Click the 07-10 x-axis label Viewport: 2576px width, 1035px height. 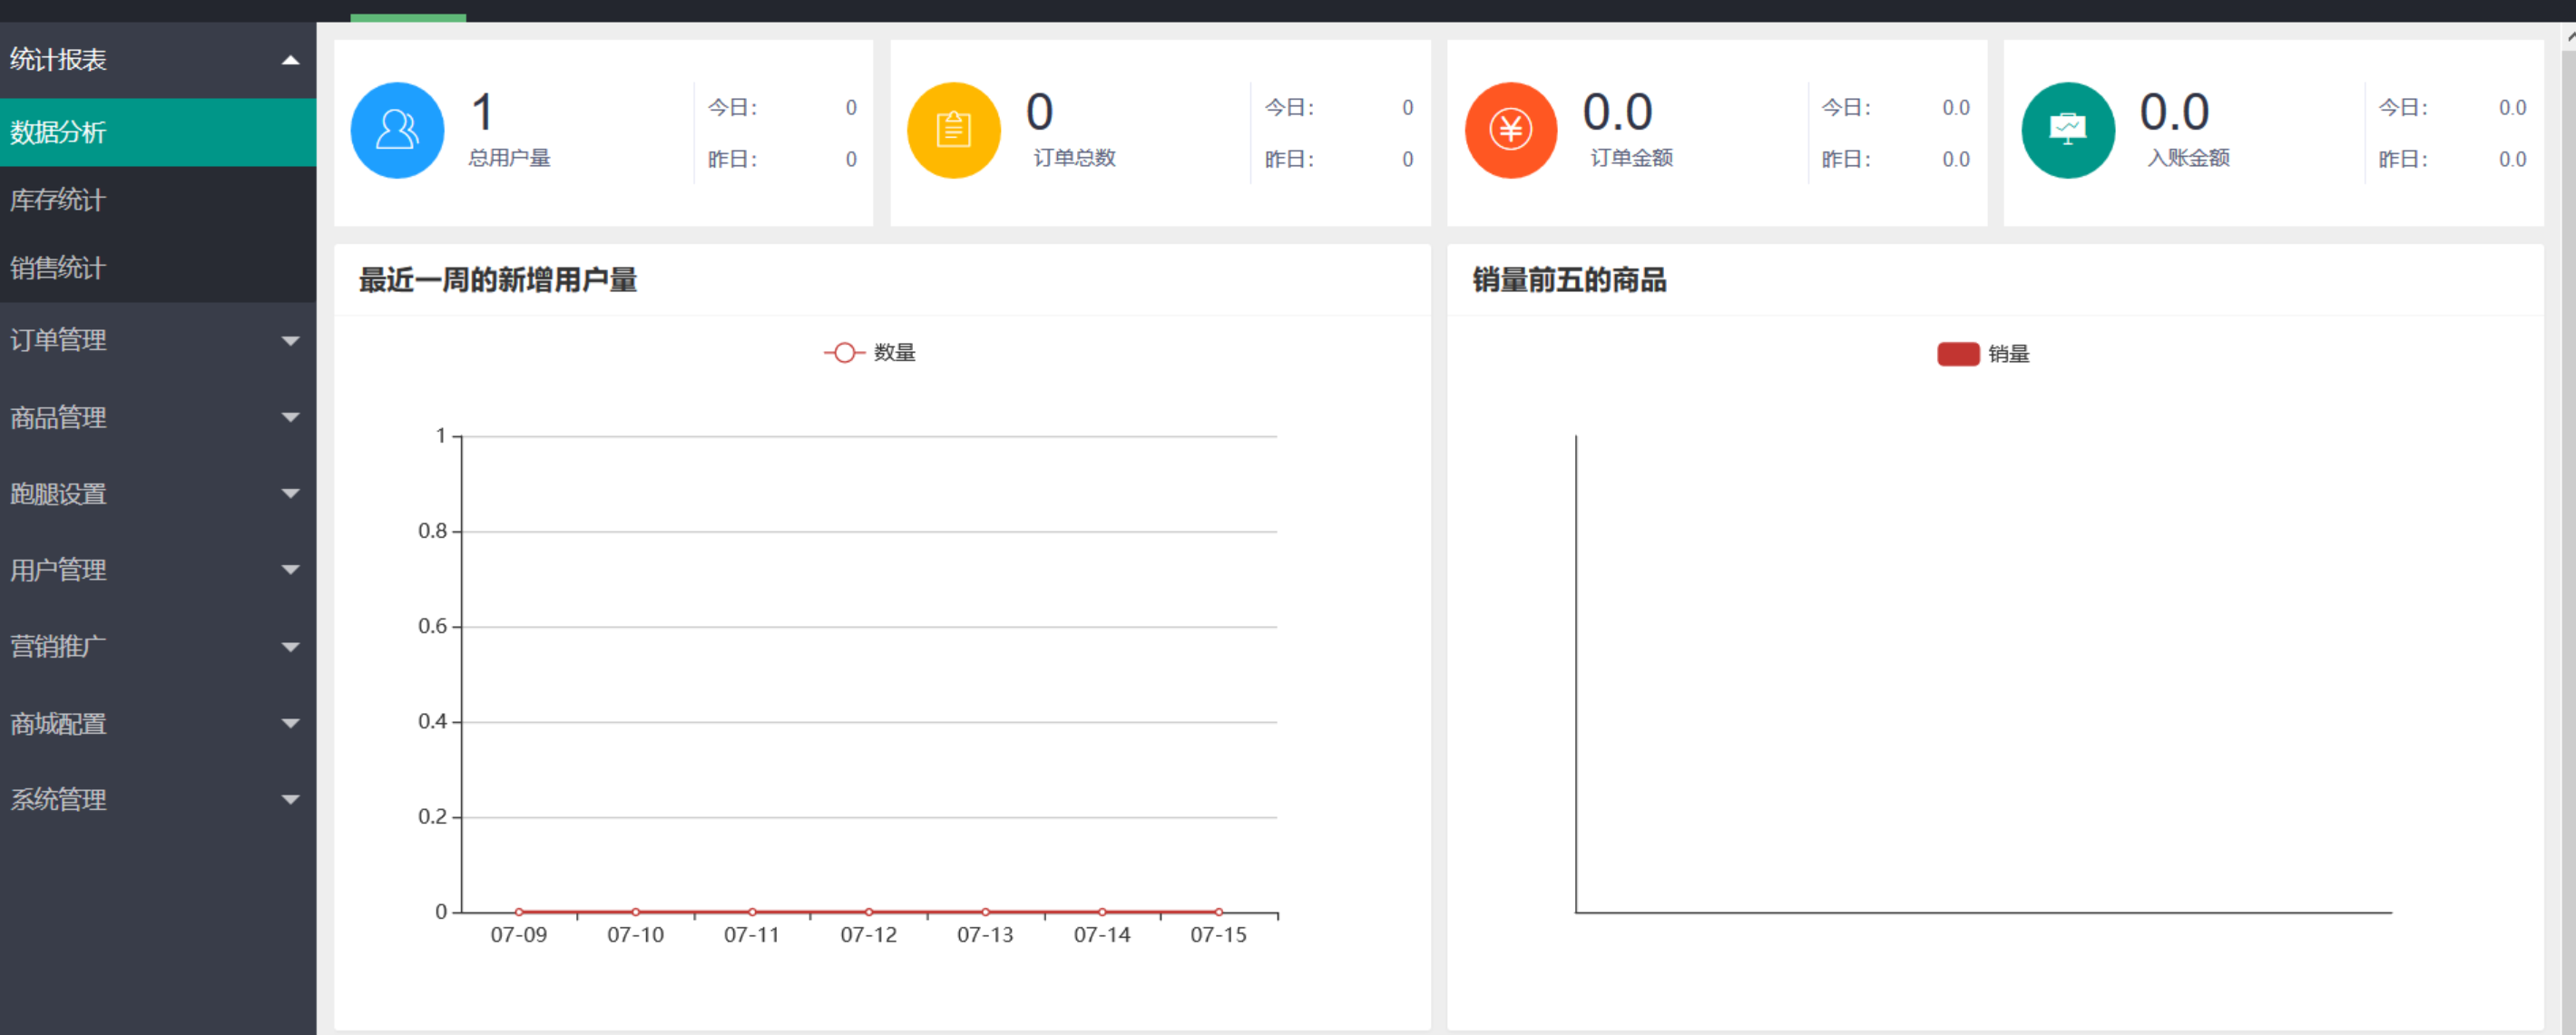pyautogui.click(x=635, y=935)
